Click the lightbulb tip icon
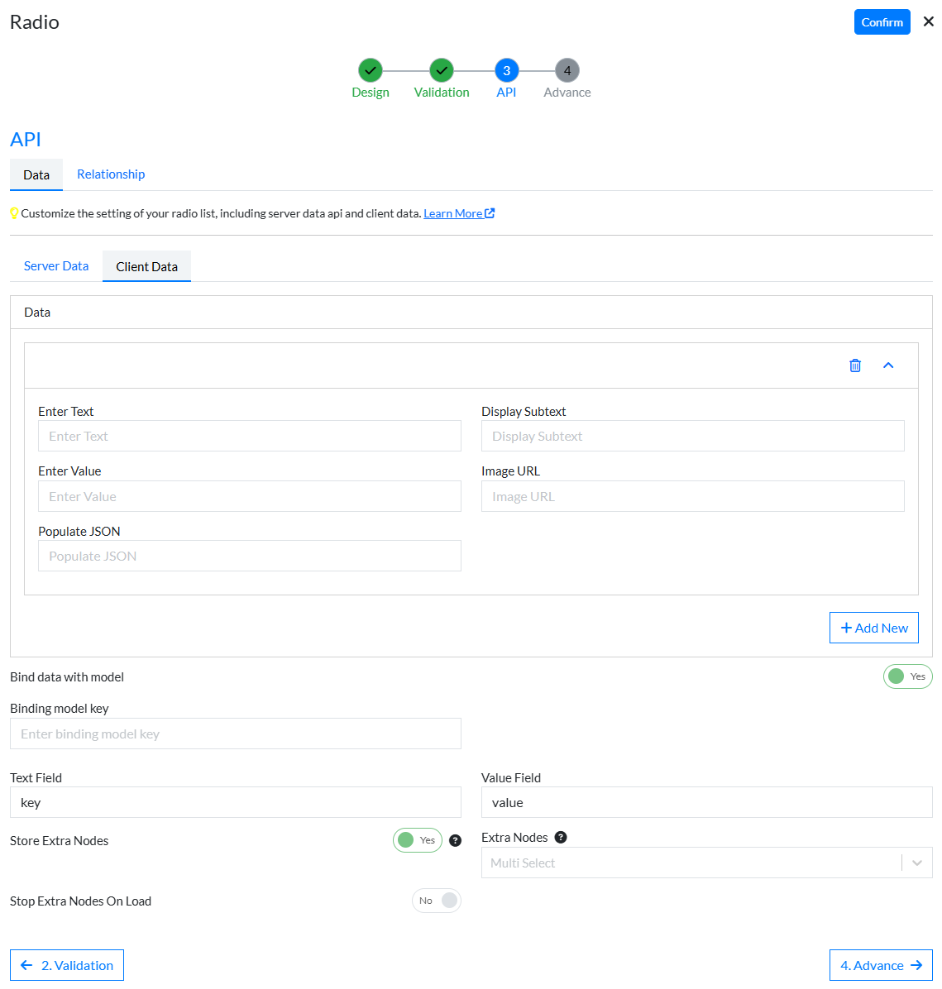942x989 pixels. point(14,214)
